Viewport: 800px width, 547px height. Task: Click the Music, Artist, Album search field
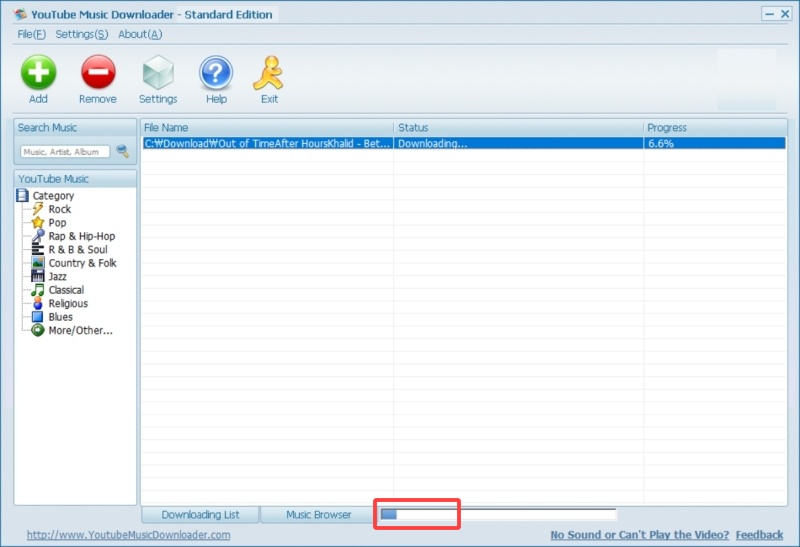click(x=65, y=152)
